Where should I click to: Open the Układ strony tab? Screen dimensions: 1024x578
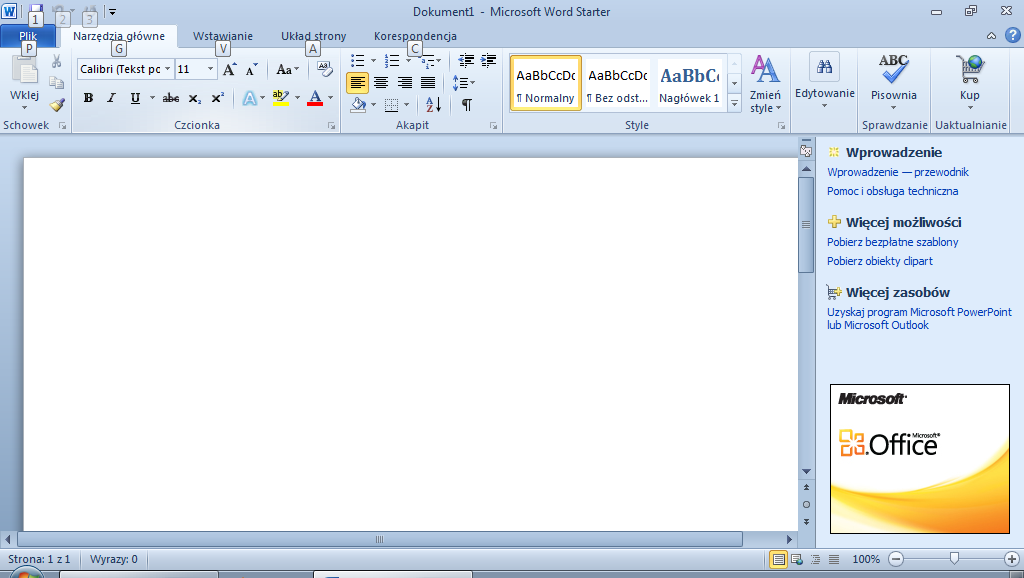tap(313, 36)
